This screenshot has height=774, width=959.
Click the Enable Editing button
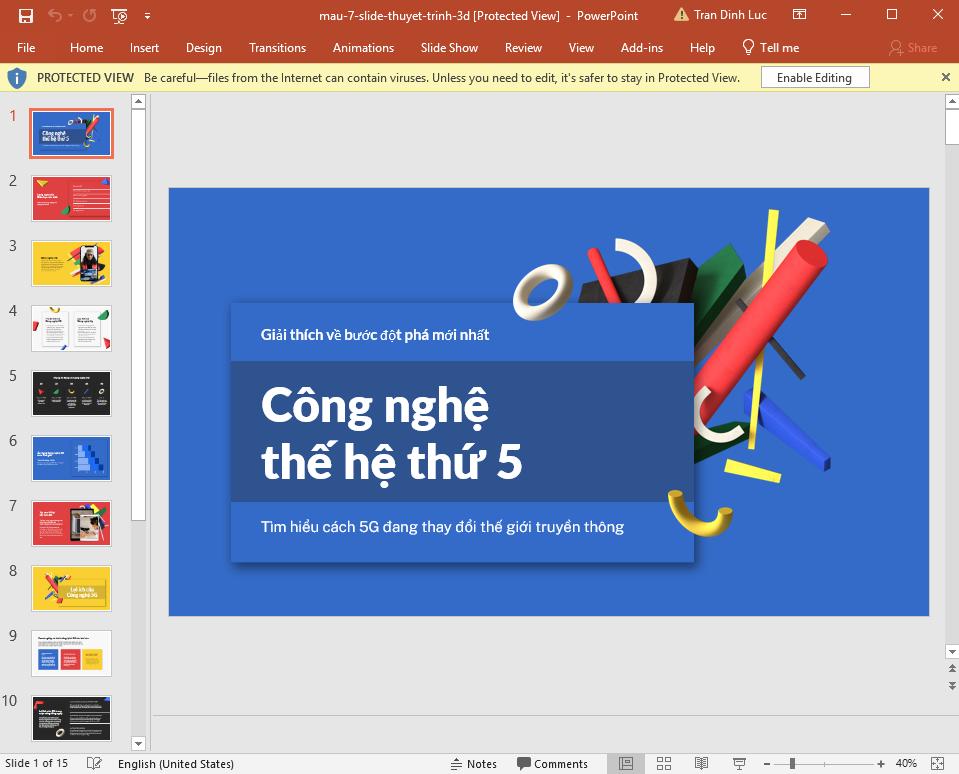click(814, 77)
